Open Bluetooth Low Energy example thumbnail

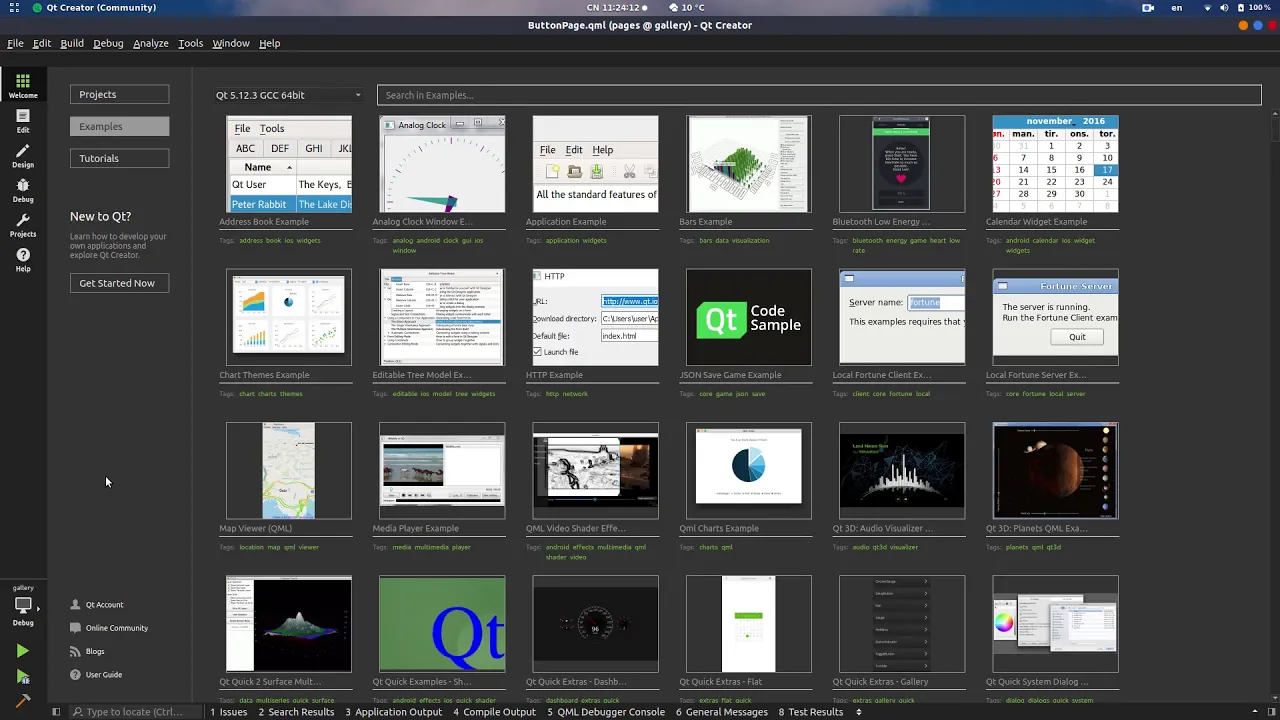tap(902, 164)
